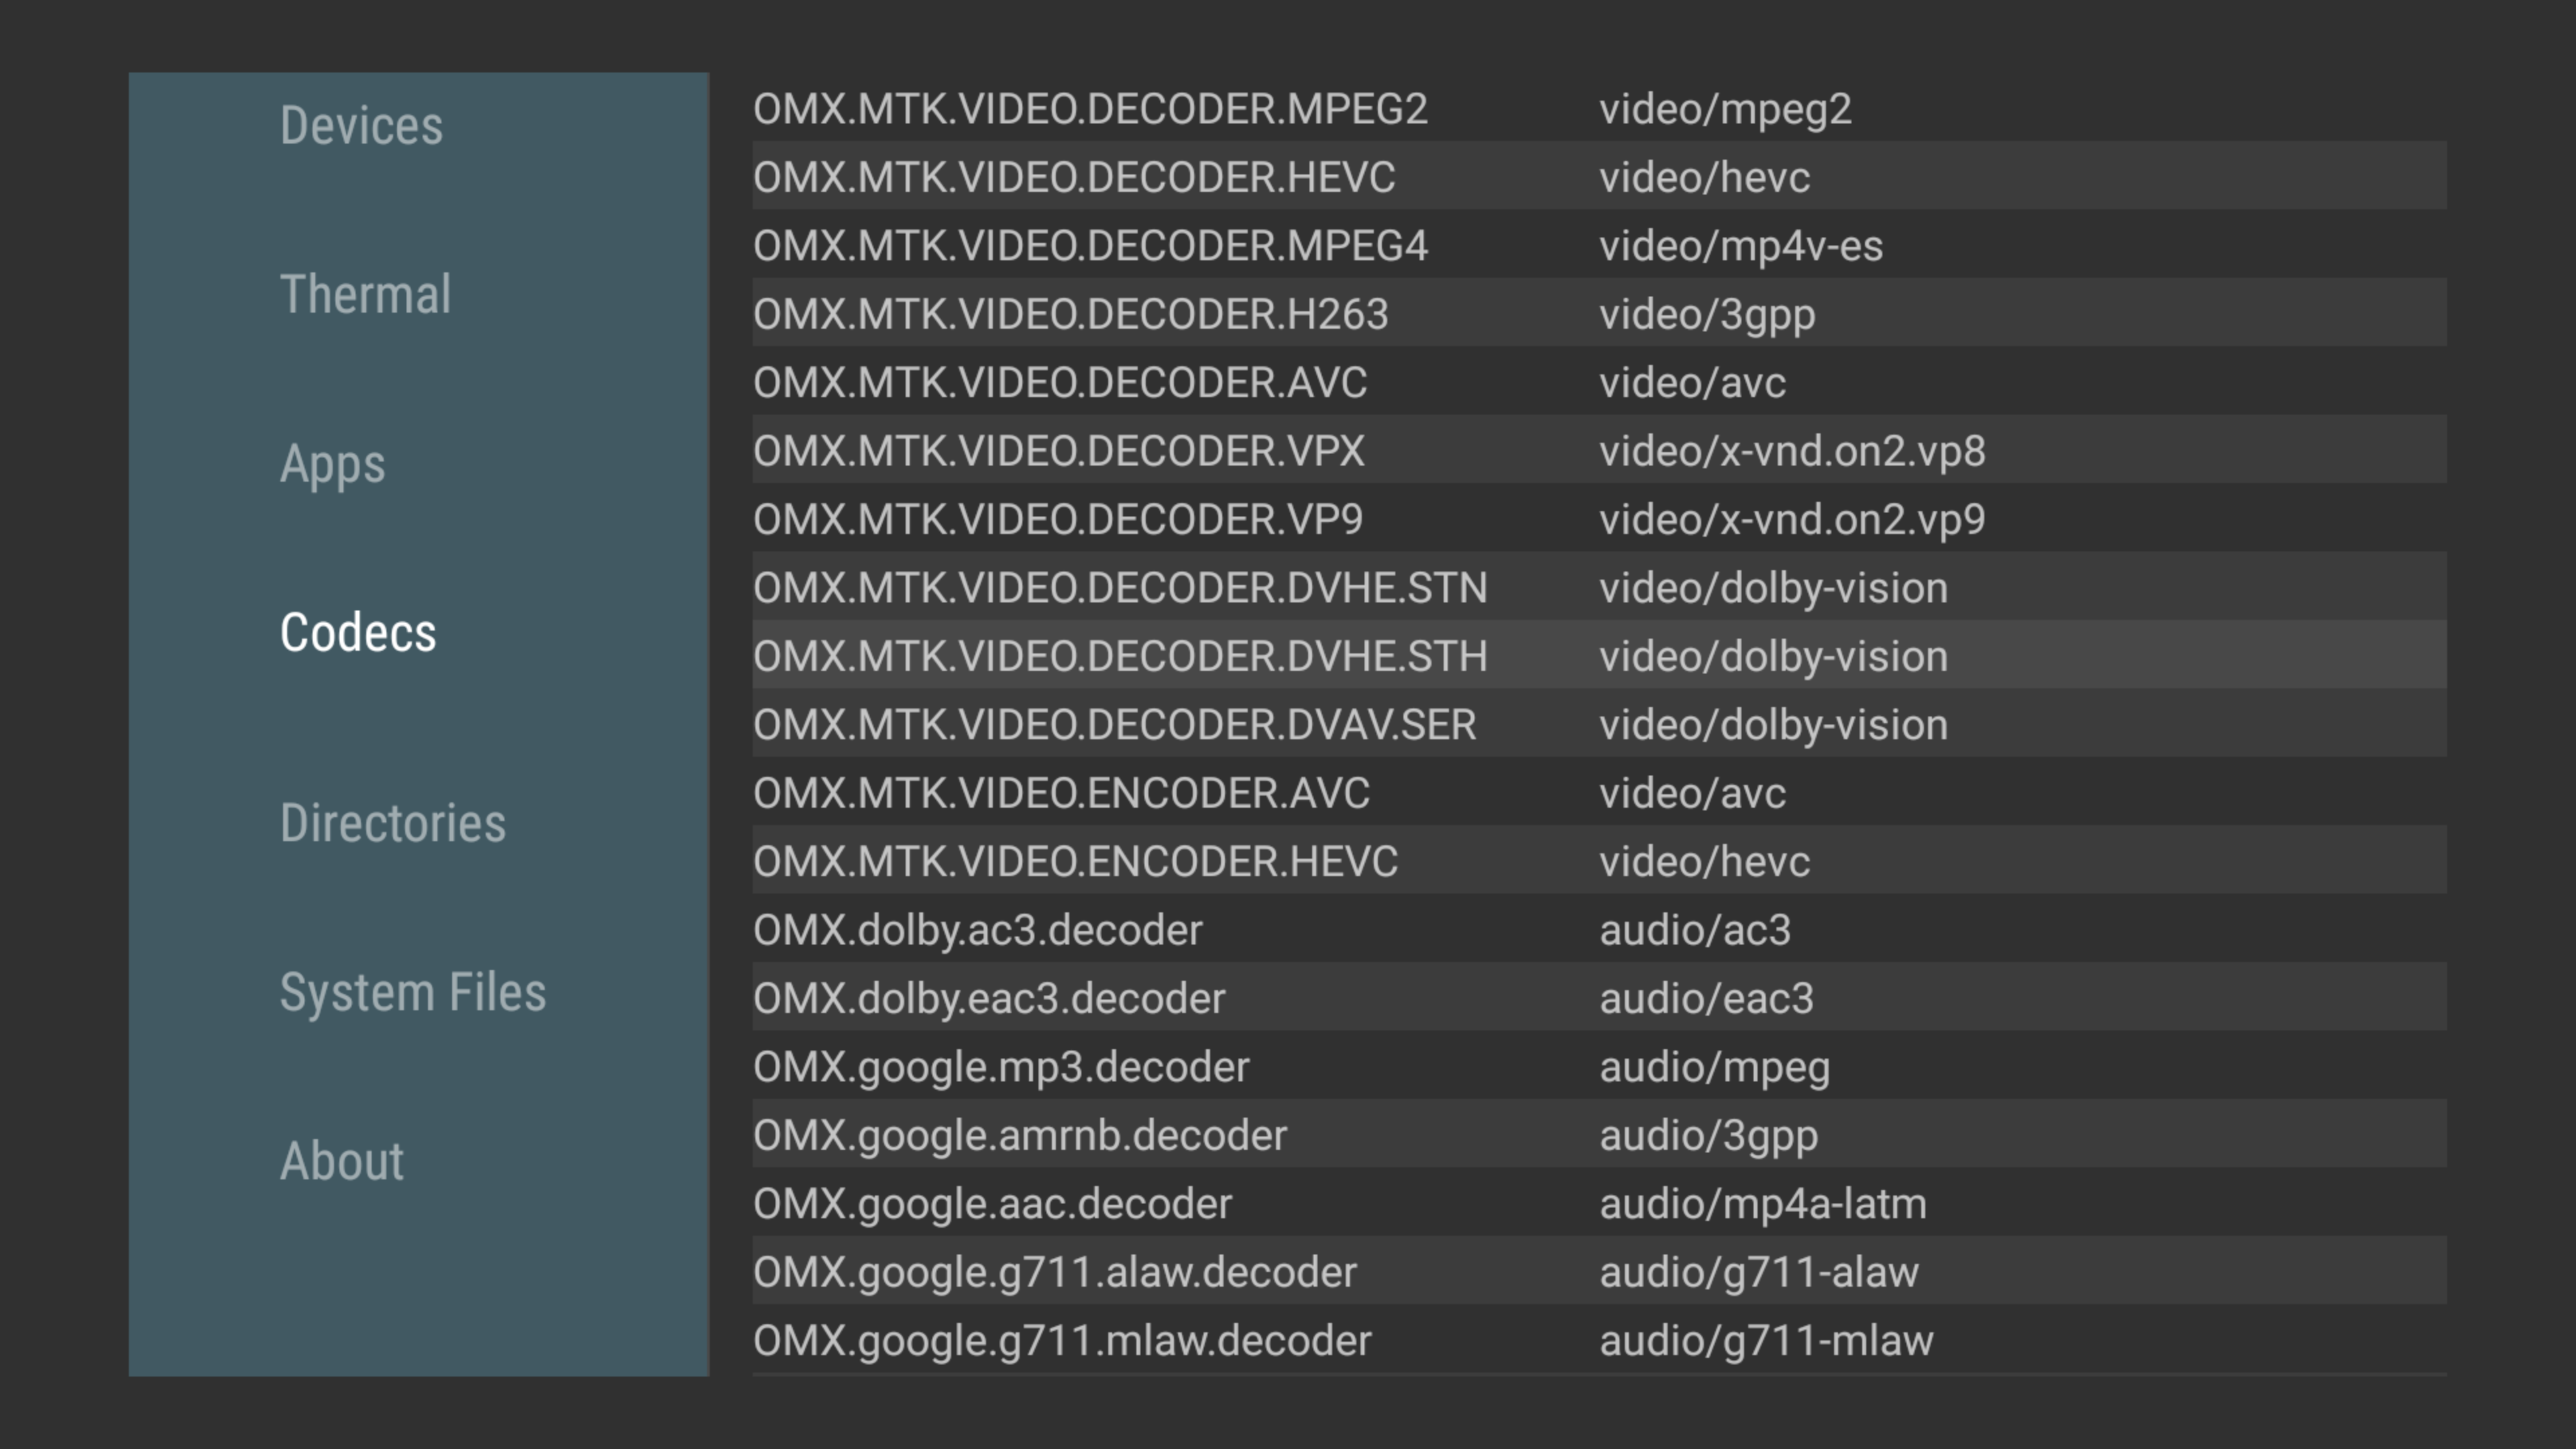Choose the OMX.MTK.VIDEO.DECODER.H263 row
Image resolution: width=2576 pixels, height=1449 pixels.
tap(1599, 313)
